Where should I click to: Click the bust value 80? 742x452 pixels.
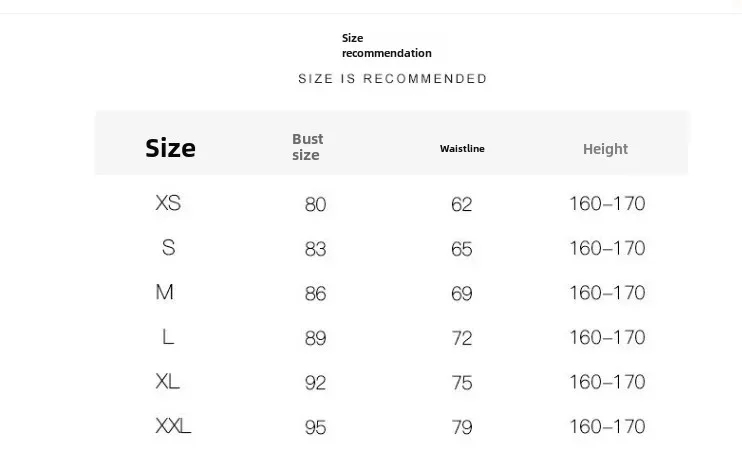pyautogui.click(x=315, y=204)
